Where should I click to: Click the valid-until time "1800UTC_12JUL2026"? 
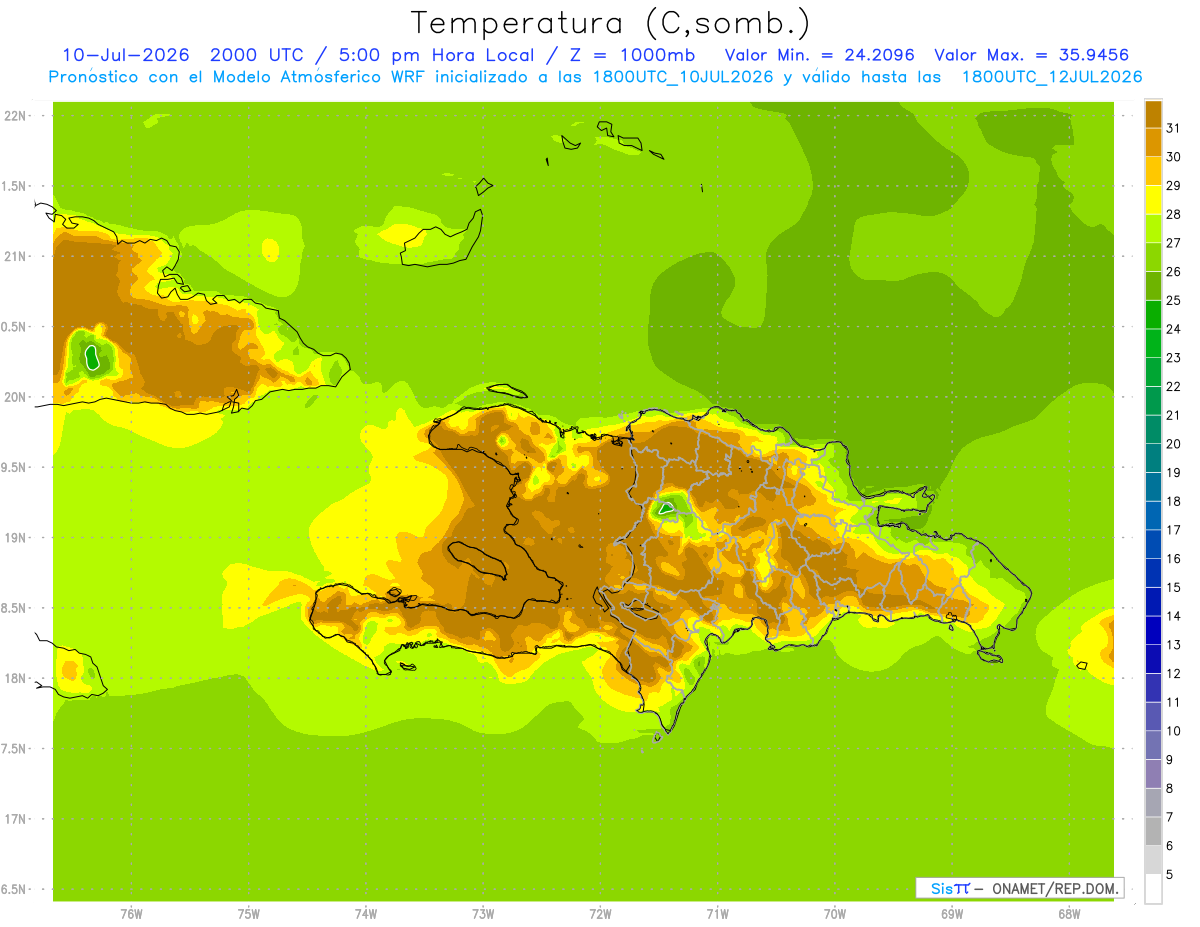1051,77
